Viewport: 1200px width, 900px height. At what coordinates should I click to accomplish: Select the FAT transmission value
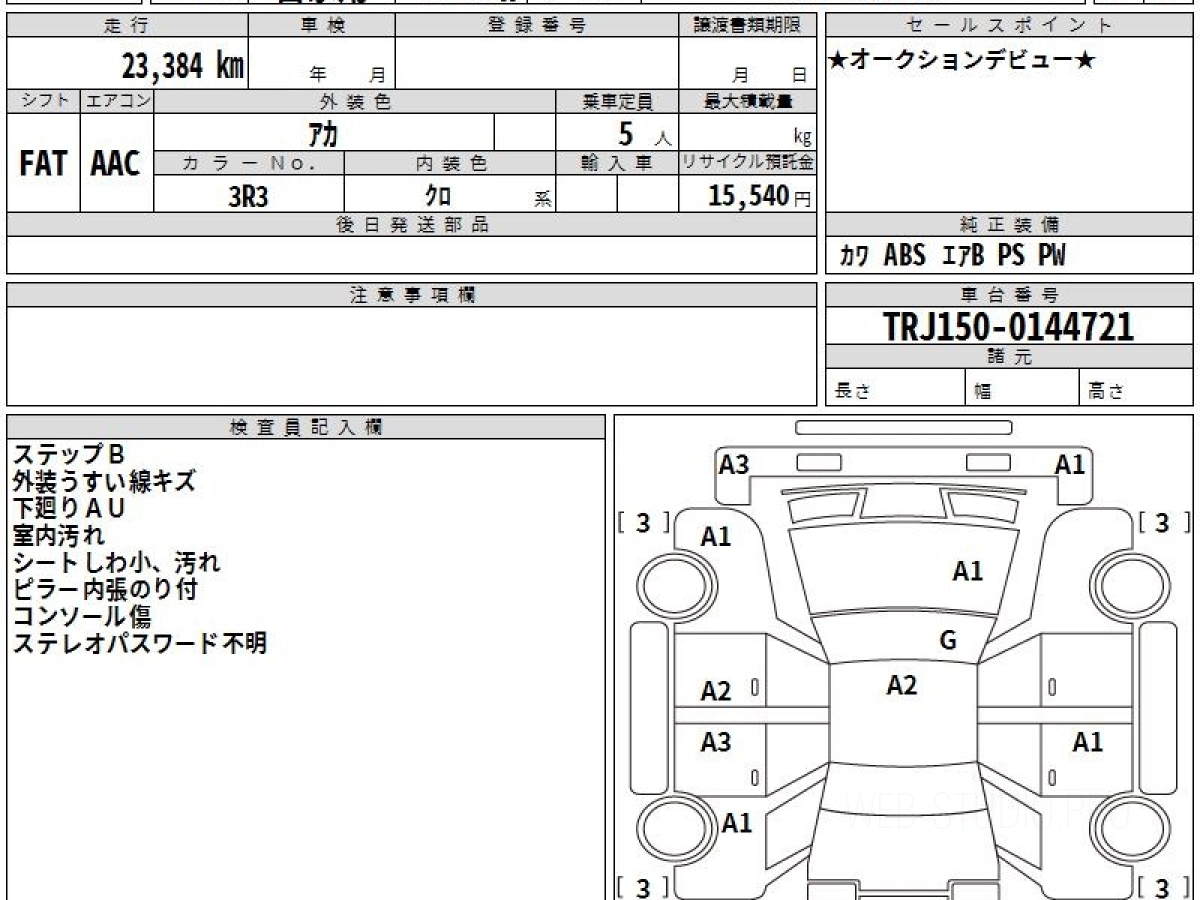pyautogui.click(x=43, y=164)
